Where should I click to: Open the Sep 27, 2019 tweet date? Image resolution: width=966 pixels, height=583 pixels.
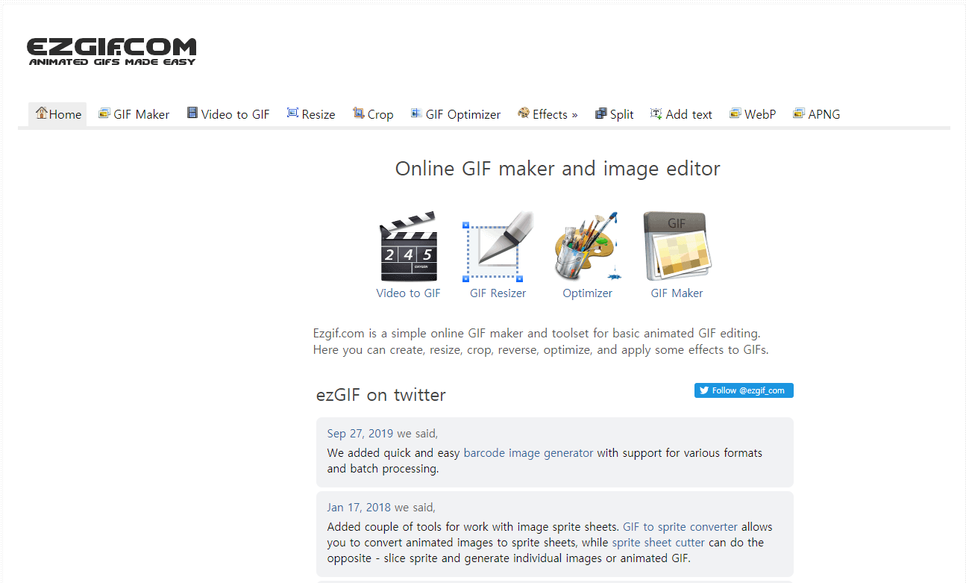tap(360, 434)
